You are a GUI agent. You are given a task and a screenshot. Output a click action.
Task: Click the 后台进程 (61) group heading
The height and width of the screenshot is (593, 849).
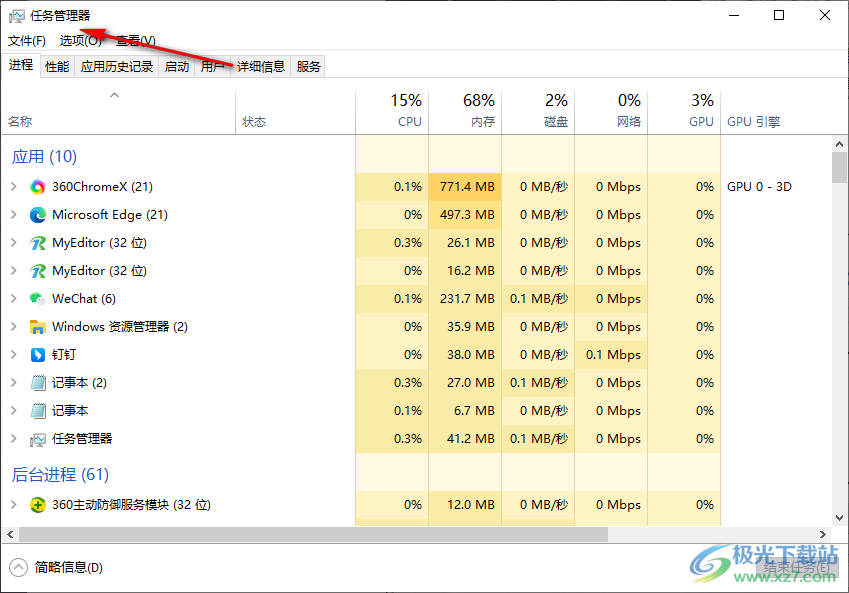(60, 475)
